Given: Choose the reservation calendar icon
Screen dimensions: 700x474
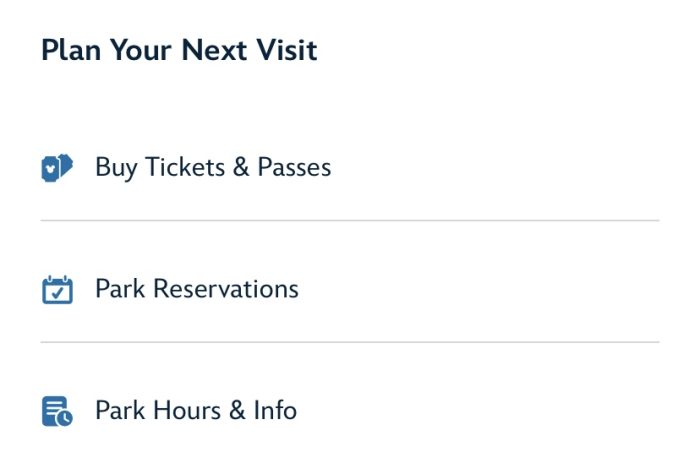Looking at the screenshot, I should click(57, 290).
